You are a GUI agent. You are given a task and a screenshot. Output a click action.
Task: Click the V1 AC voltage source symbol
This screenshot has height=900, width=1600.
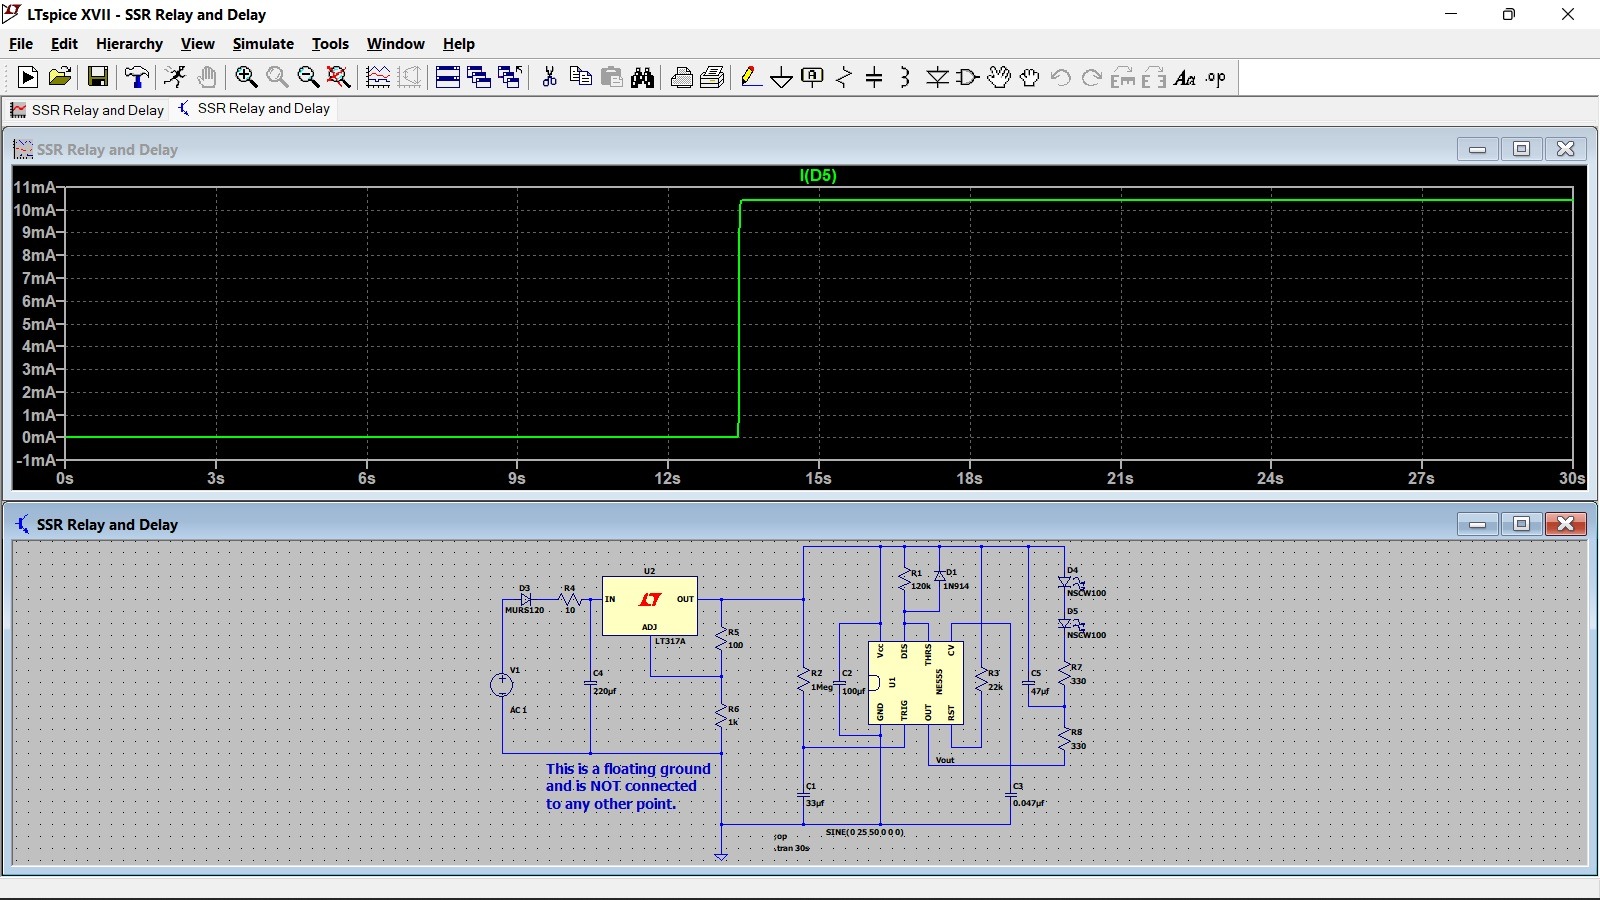(502, 685)
